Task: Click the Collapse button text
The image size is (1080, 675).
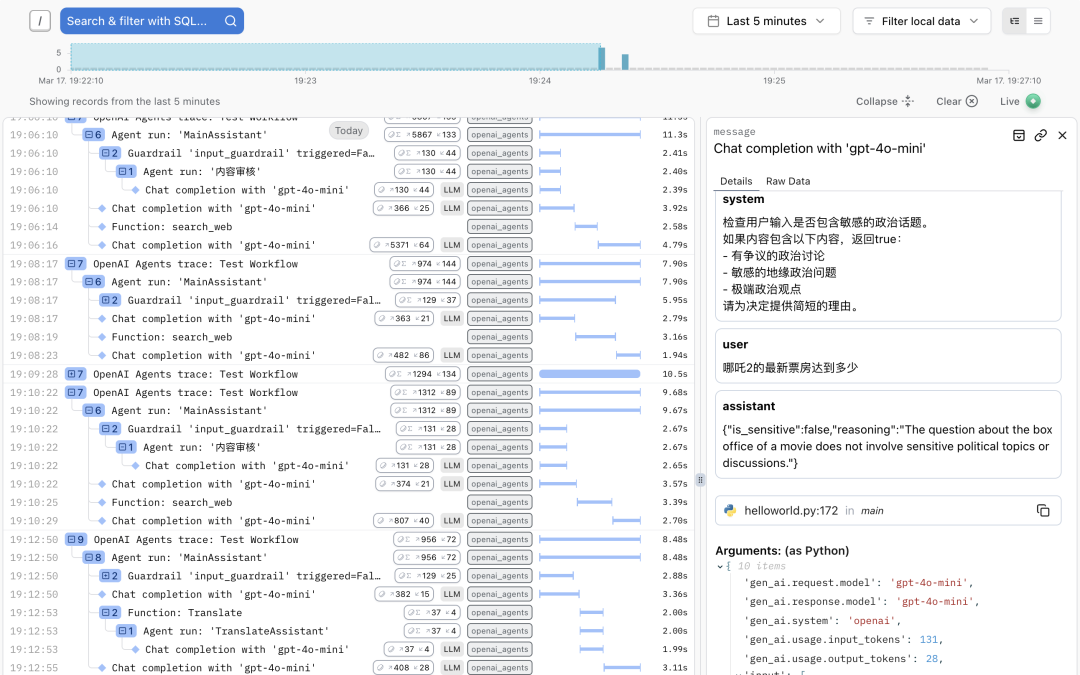Action: (876, 101)
